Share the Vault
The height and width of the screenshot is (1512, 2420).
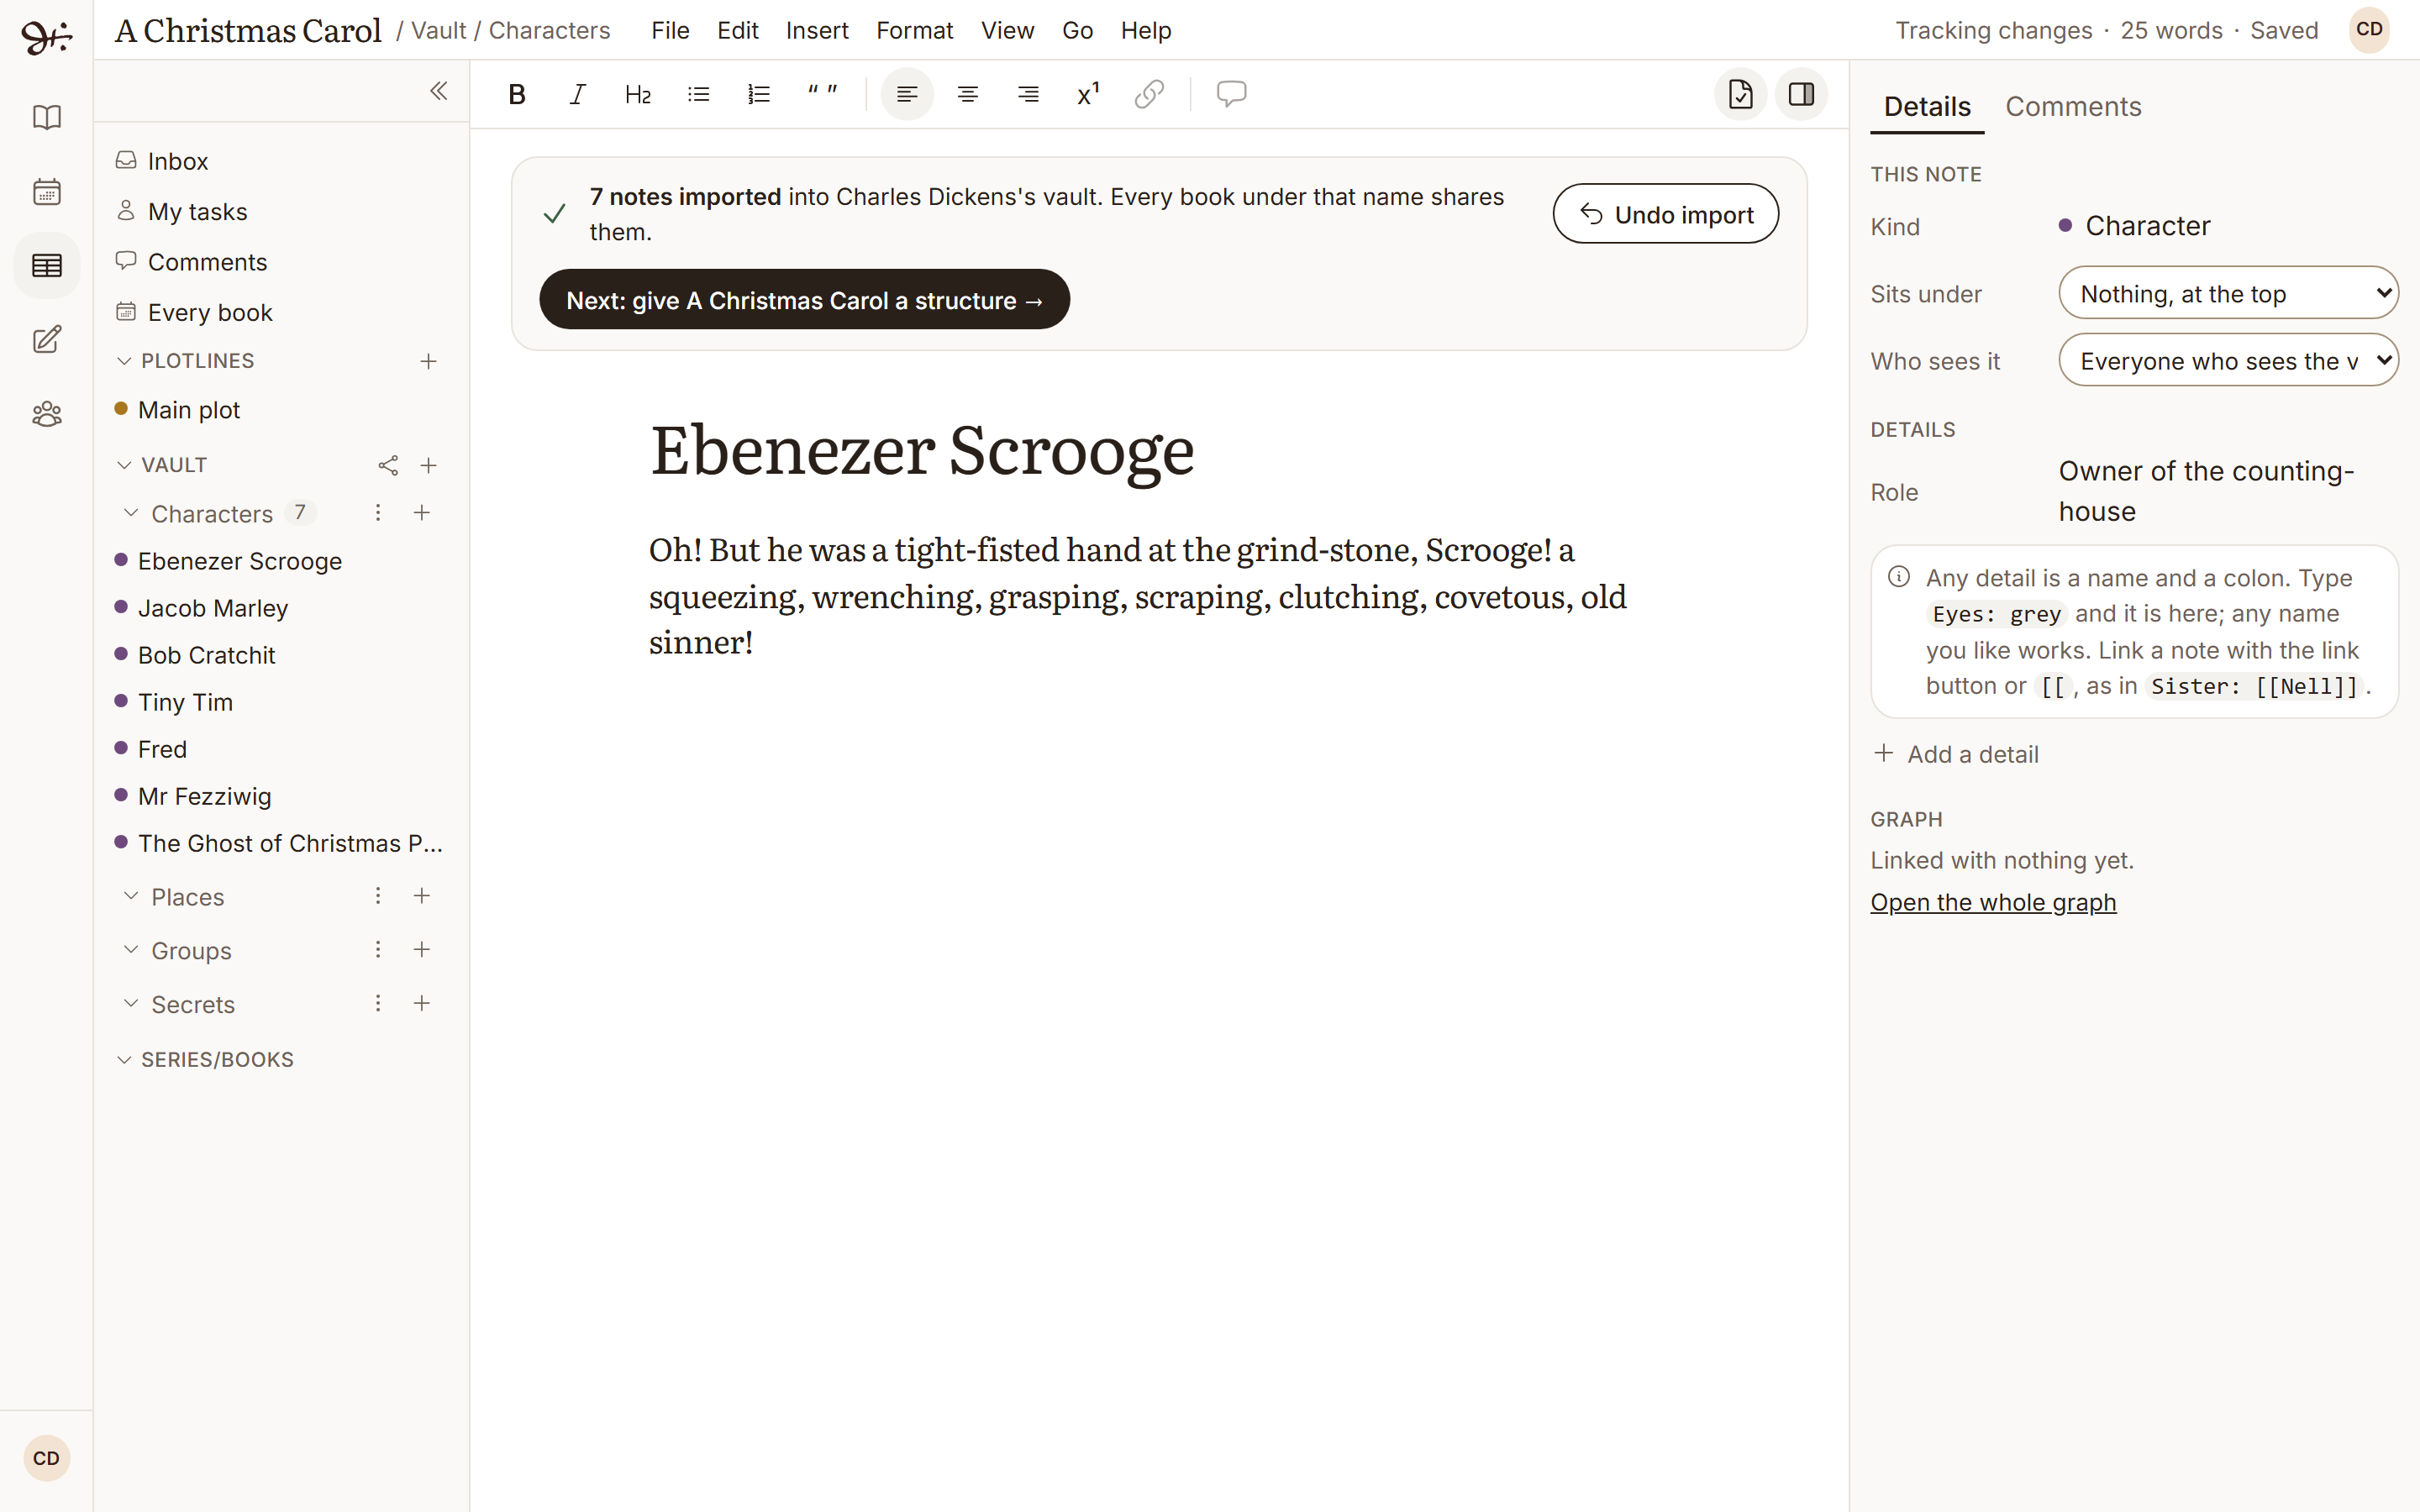click(x=388, y=465)
